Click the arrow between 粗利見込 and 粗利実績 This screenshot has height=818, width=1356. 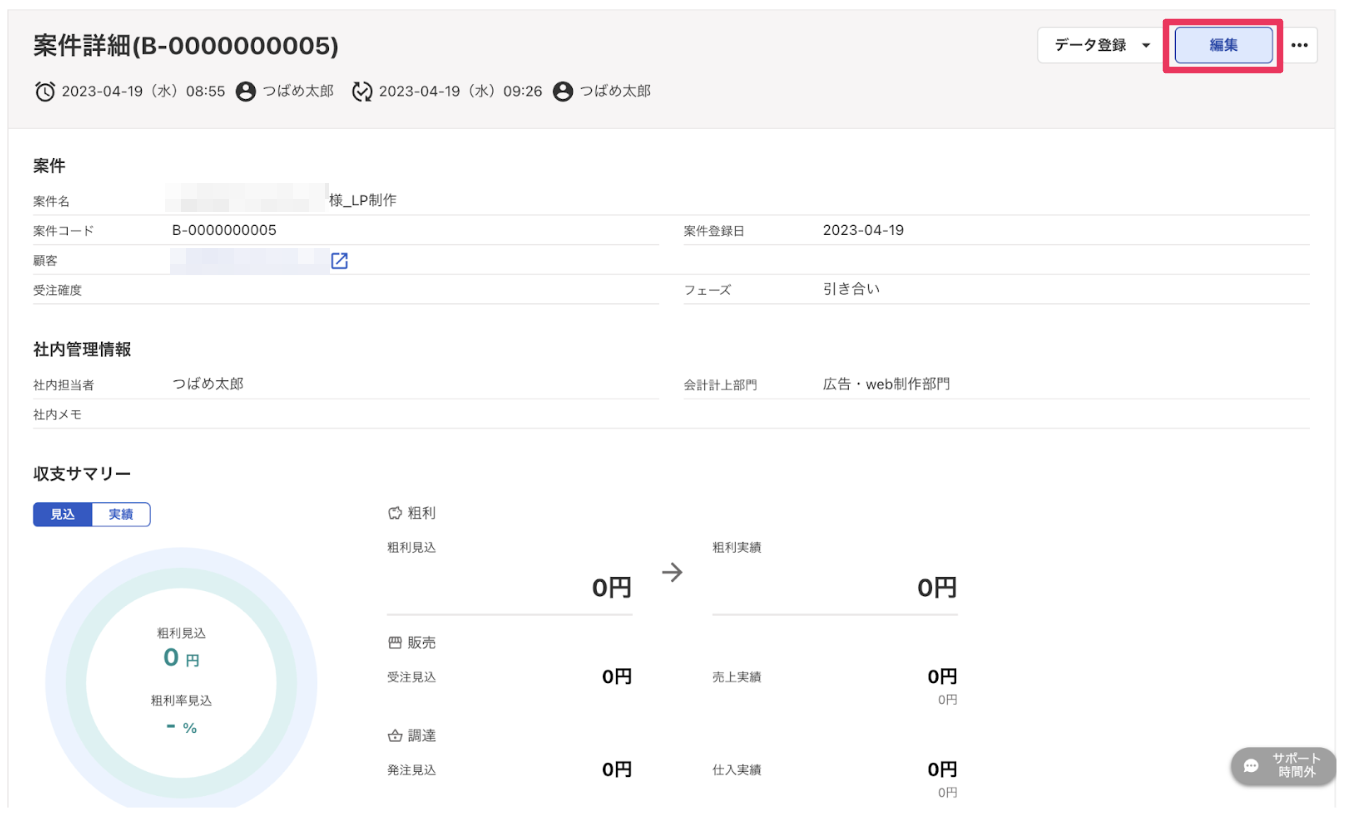pos(673,572)
